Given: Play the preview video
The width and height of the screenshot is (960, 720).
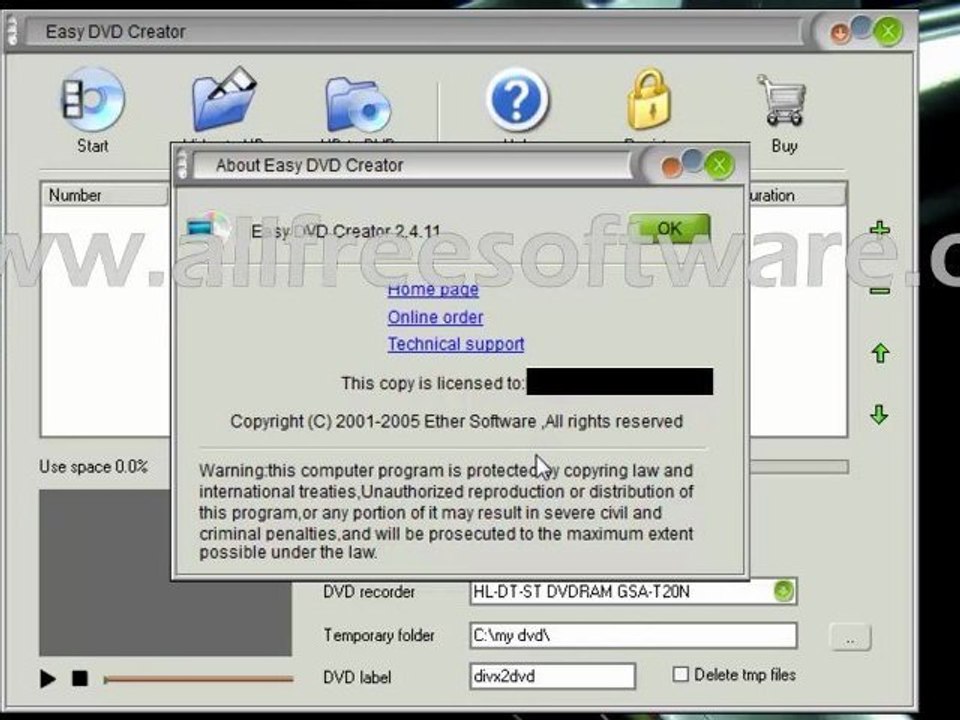Looking at the screenshot, I should pyautogui.click(x=48, y=678).
